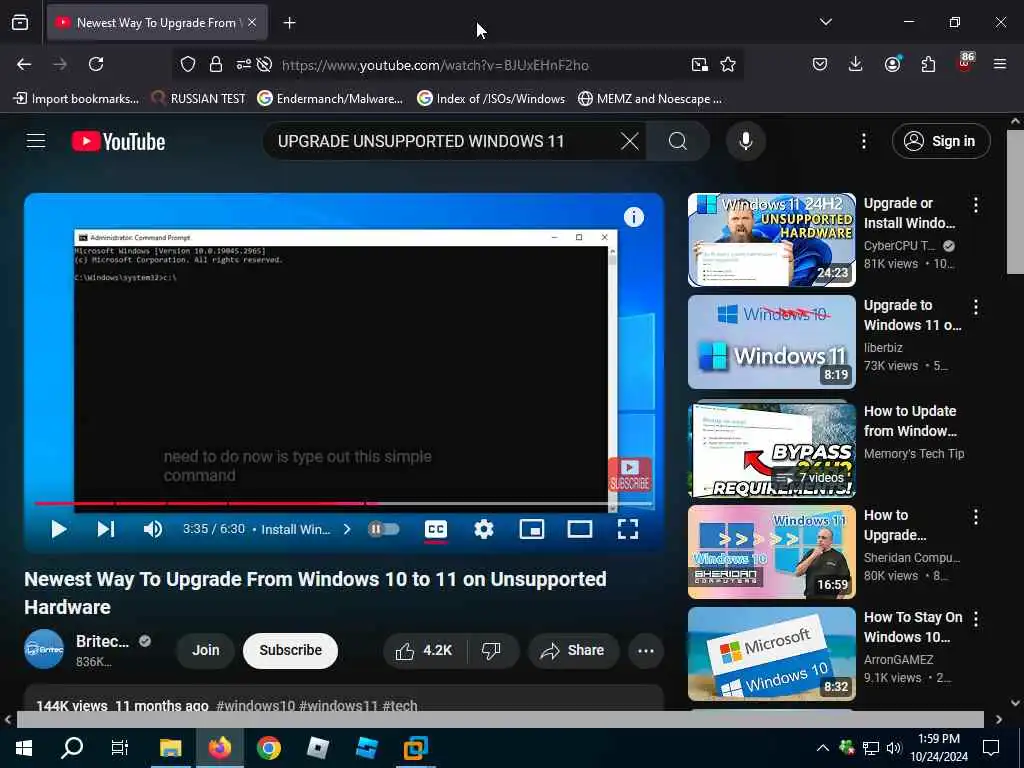Viewport: 1024px width, 768px height.
Task: Click the YouTube search magnifier button
Action: click(678, 141)
